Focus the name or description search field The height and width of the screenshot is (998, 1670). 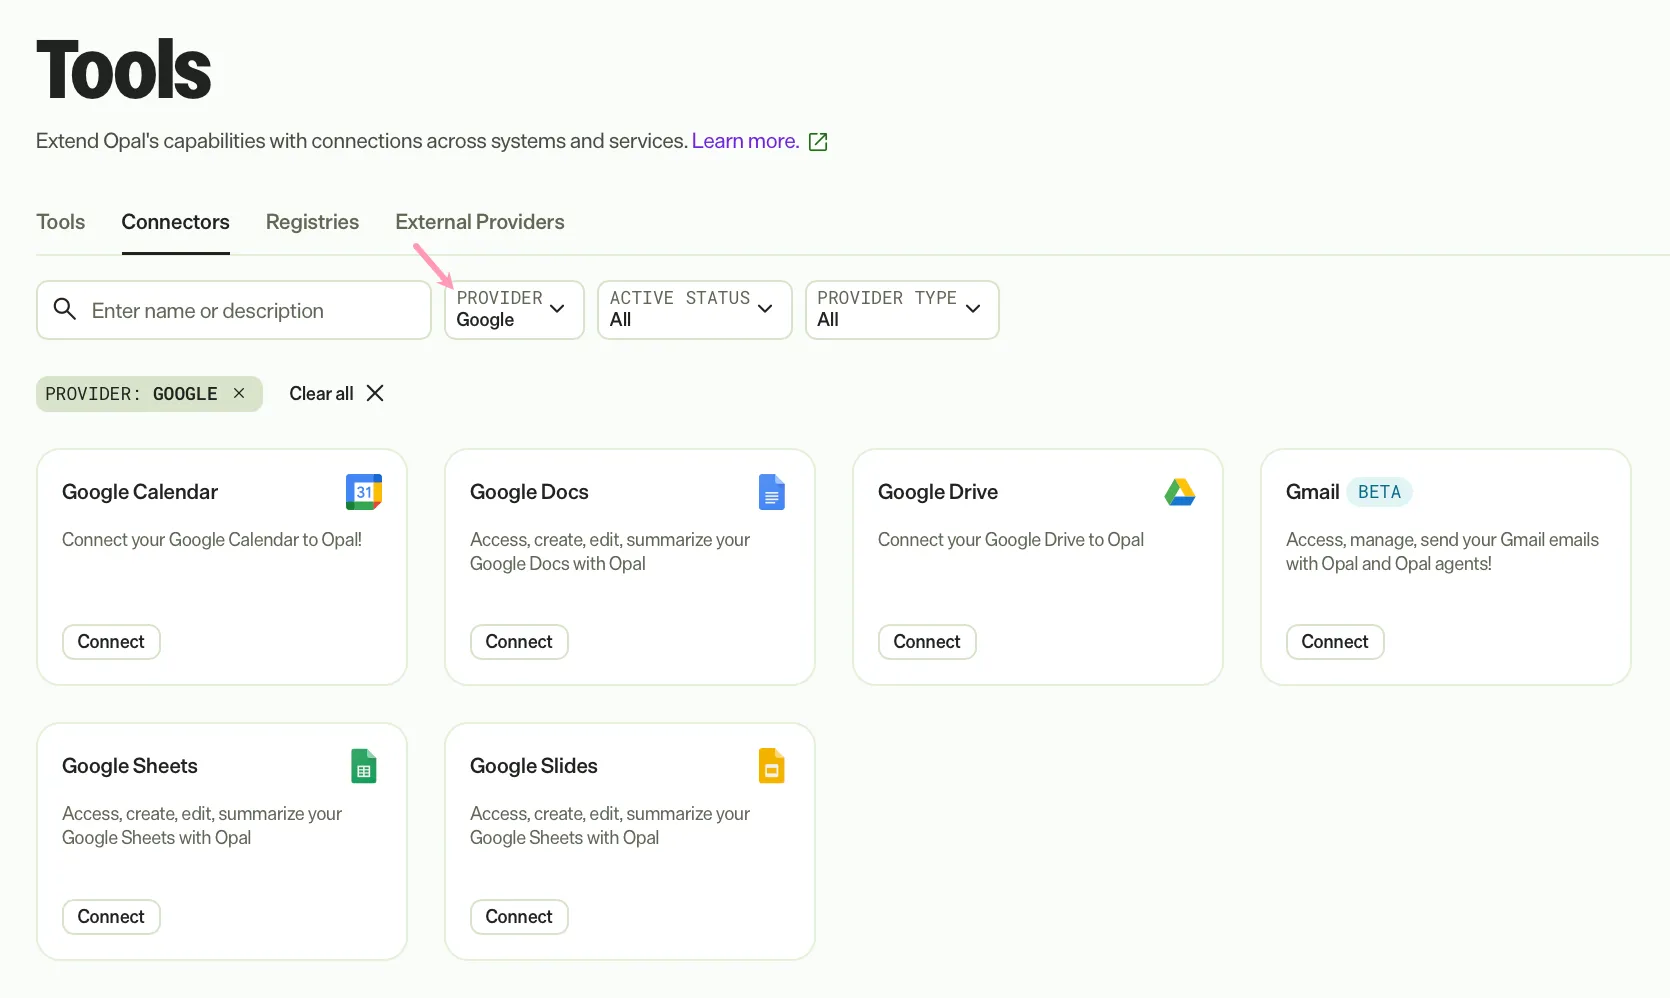(x=234, y=310)
